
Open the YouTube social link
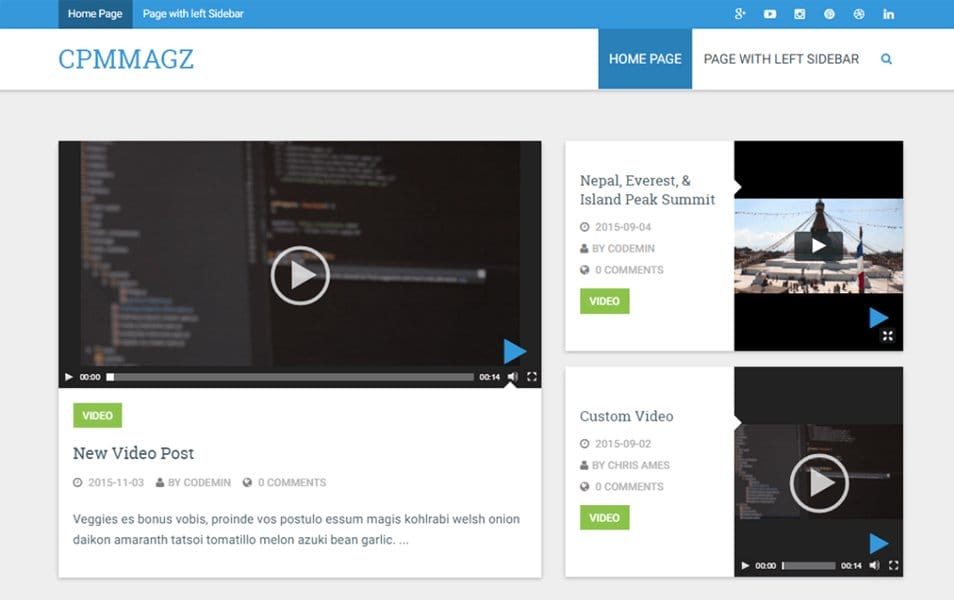(770, 14)
